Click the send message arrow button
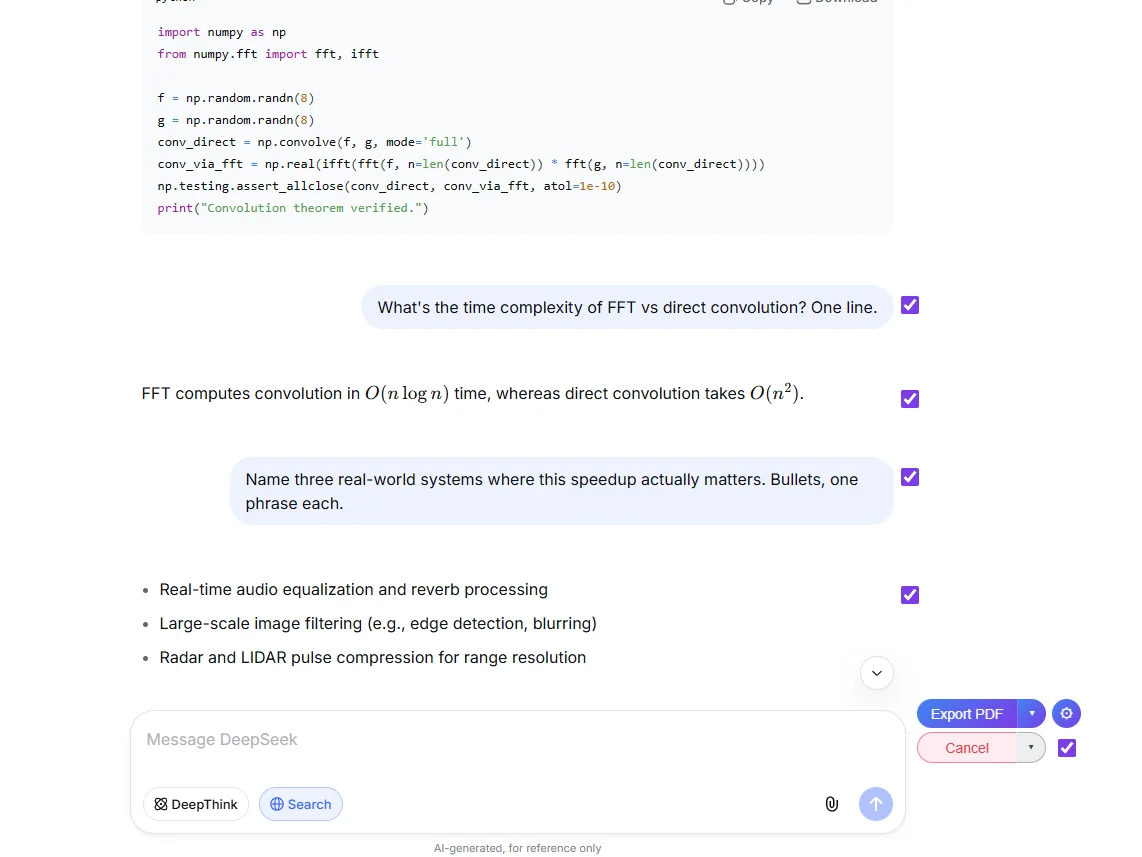 [875, 804]
